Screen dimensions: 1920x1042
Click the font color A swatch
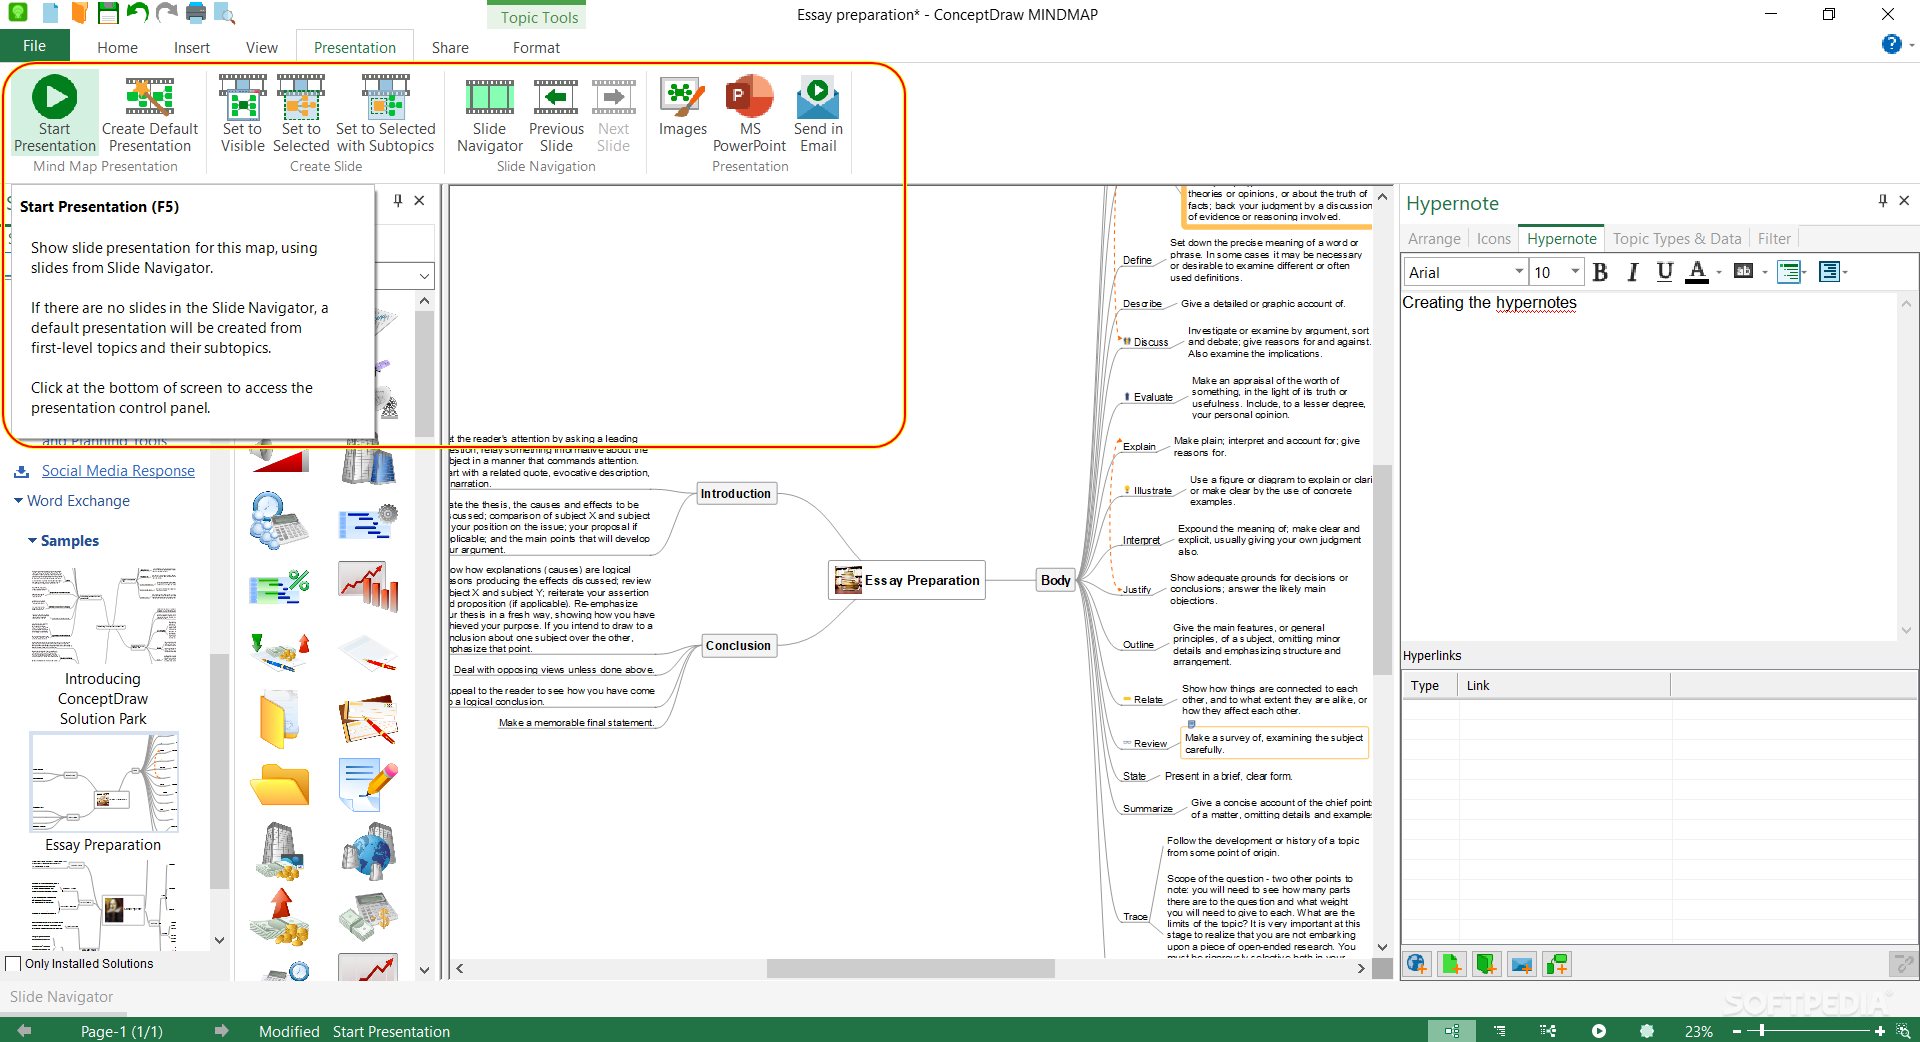click(x=1697, y=272)
